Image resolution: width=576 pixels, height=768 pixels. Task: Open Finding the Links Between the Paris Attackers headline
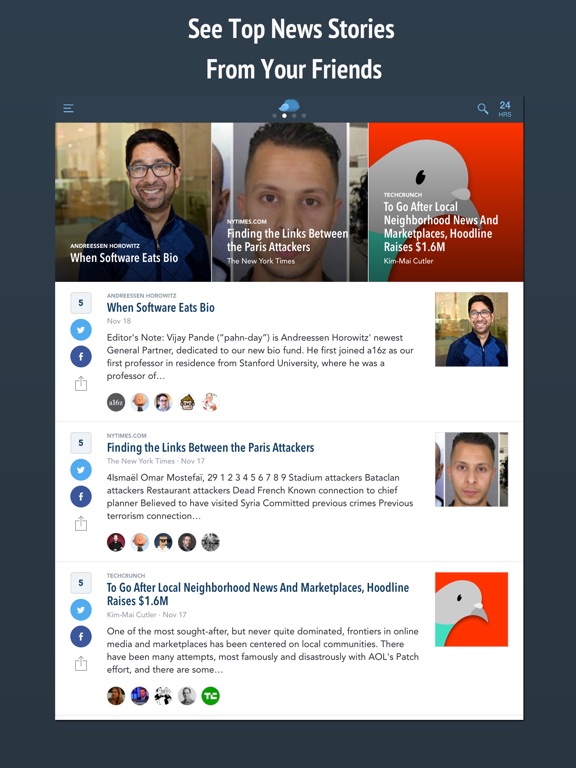(x=211, y=448)
